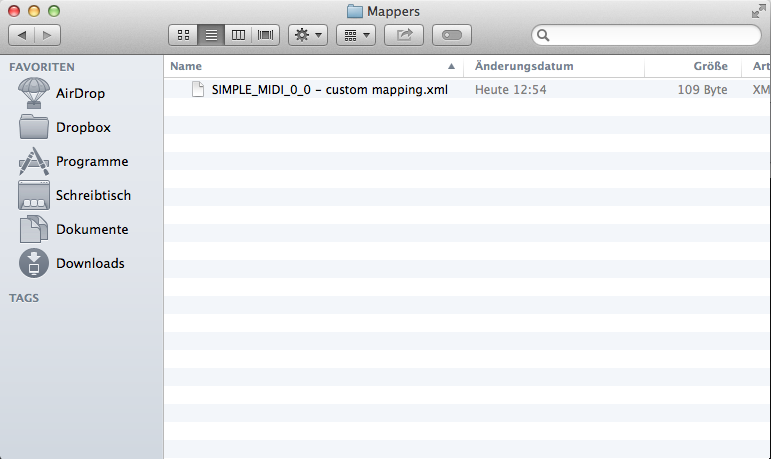Click the xml file's document icon
This screenshot has width=771, height=459.
(x=198, y=90)
